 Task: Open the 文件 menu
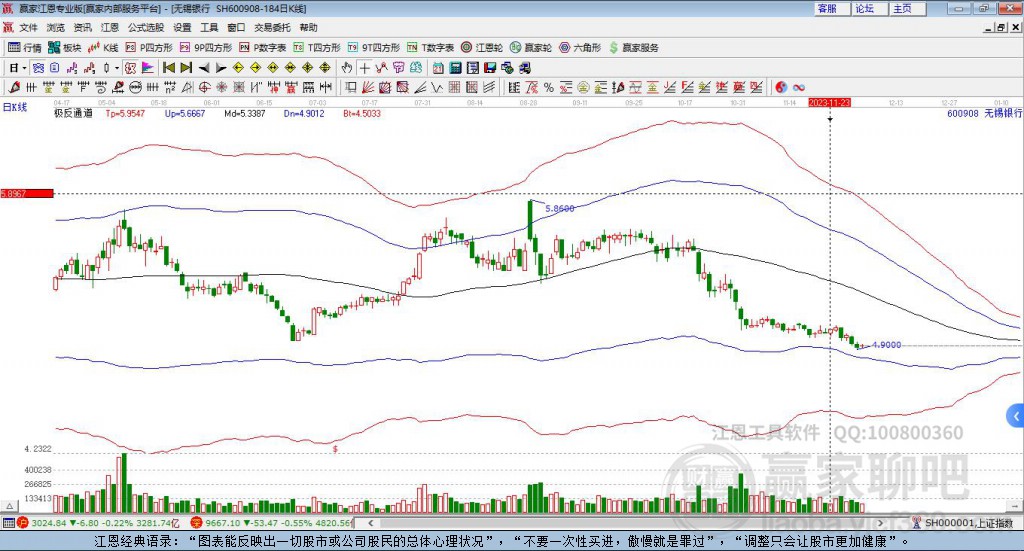(28, 27)
